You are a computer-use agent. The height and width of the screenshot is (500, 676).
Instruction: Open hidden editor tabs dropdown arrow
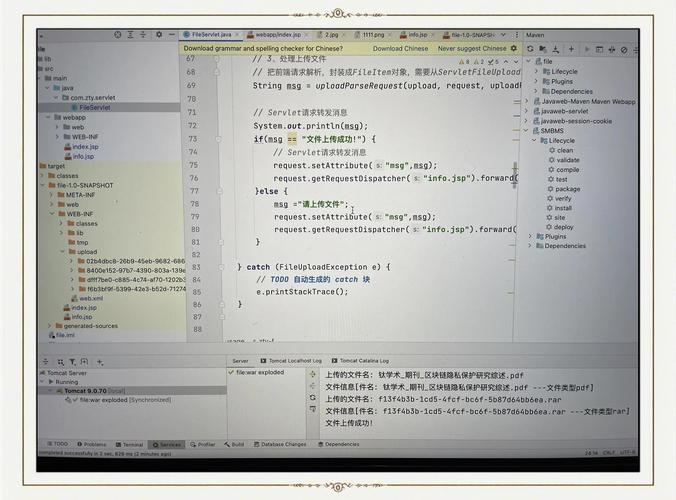503,34
